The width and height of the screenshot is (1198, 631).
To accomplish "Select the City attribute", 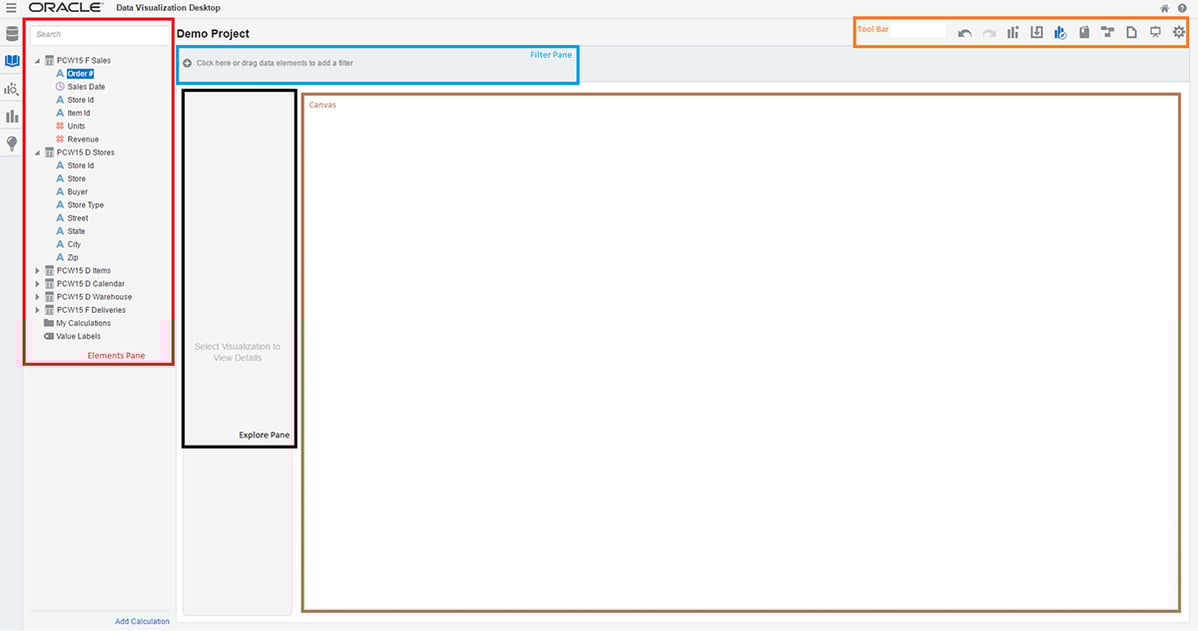I will click(73, 244).
